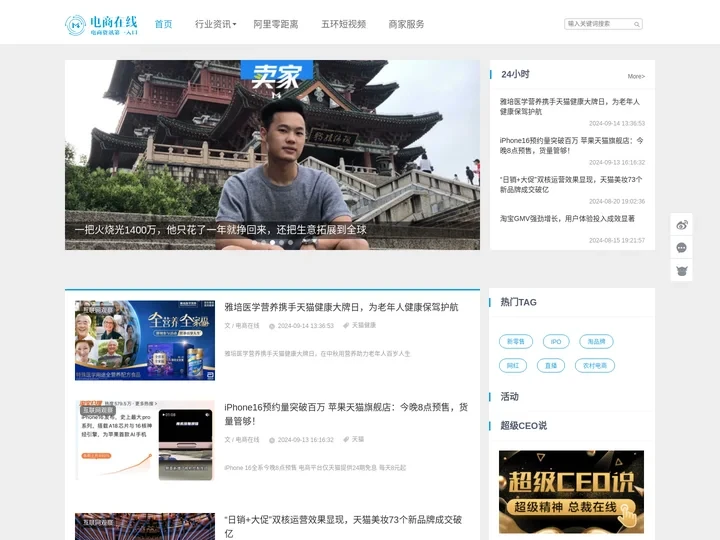Image resolution: width=720 pixels, height=540 pixels.
Task: Open 24小时 item 淘宝GMV强劲增长
Action: click(x=567, y=219)
